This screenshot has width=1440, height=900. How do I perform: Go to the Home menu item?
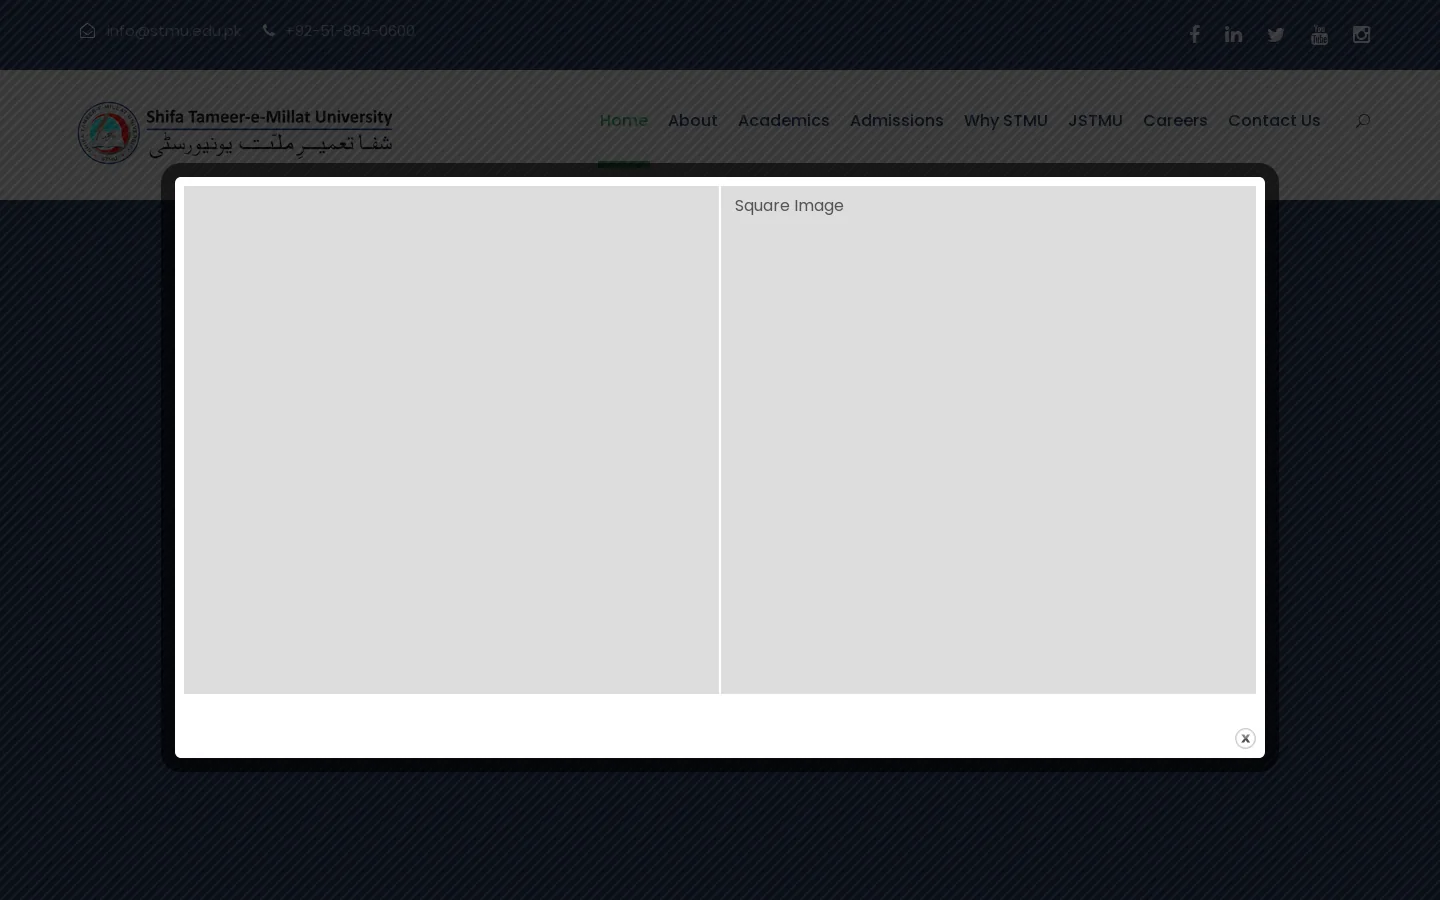pos(624,120)
